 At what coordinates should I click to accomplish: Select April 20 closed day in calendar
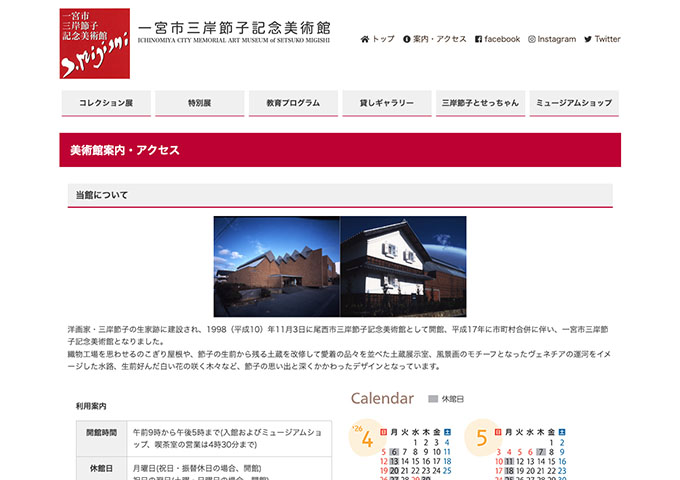click(394, 471)
